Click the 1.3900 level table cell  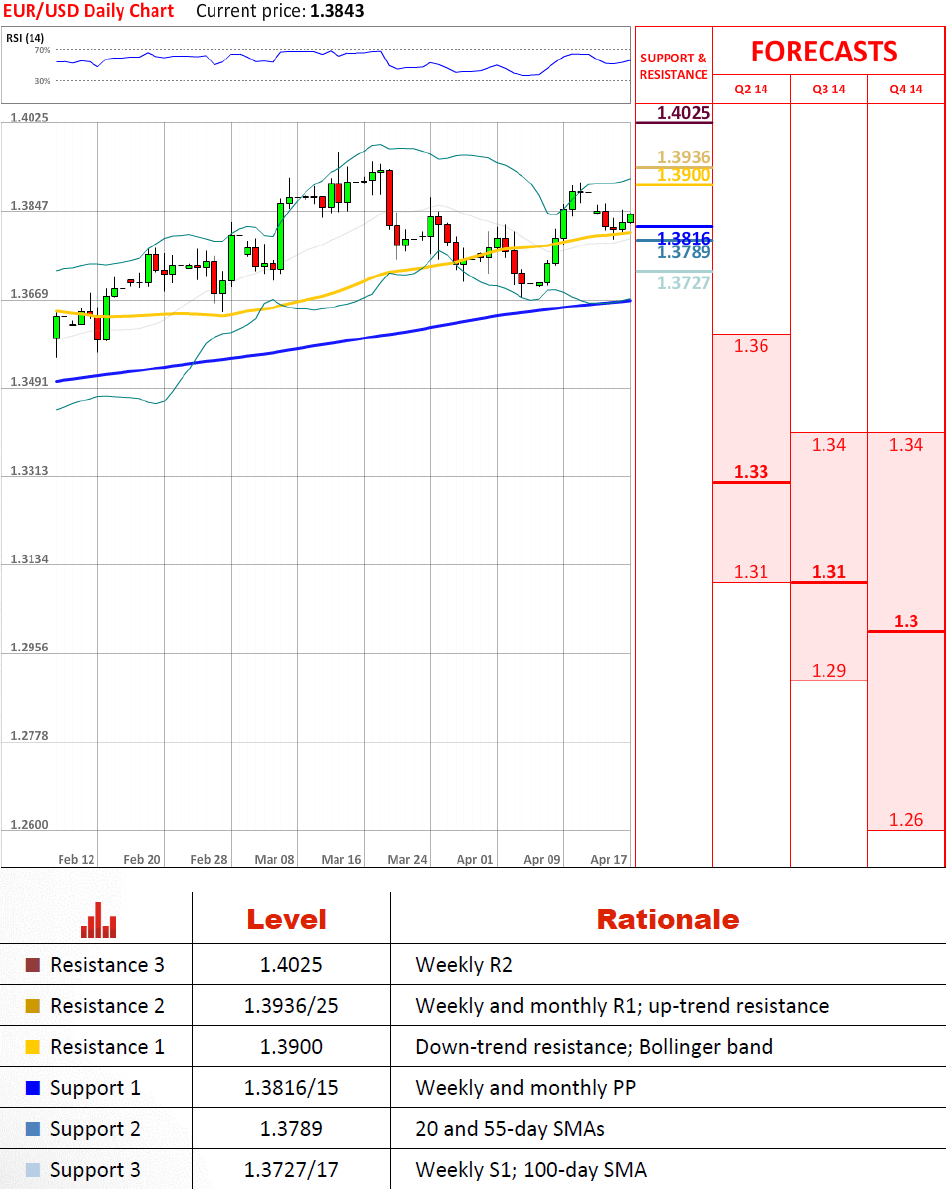pyautogui.click(x=291, y=1046)
